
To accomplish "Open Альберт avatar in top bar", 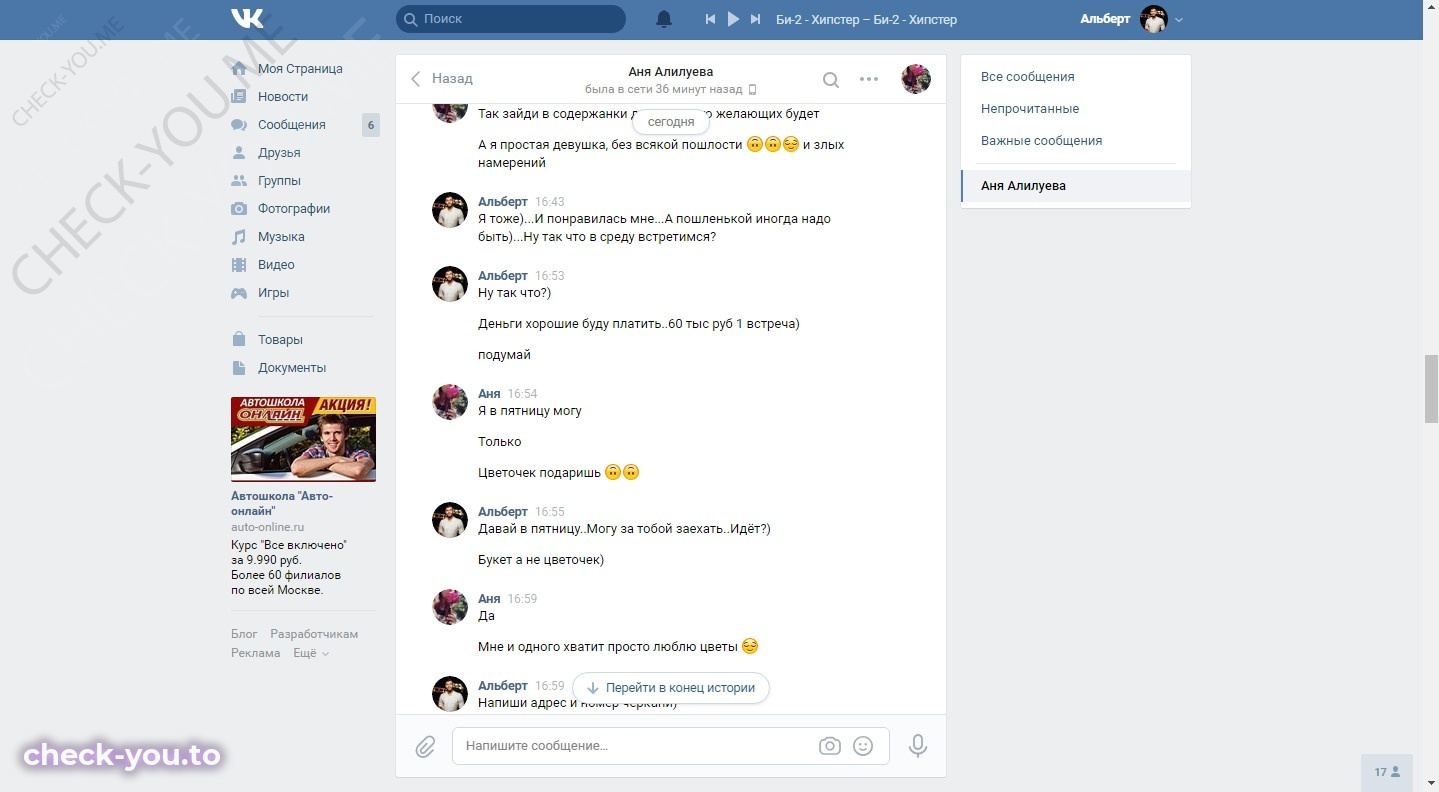I will click(x=1154, y=19).
